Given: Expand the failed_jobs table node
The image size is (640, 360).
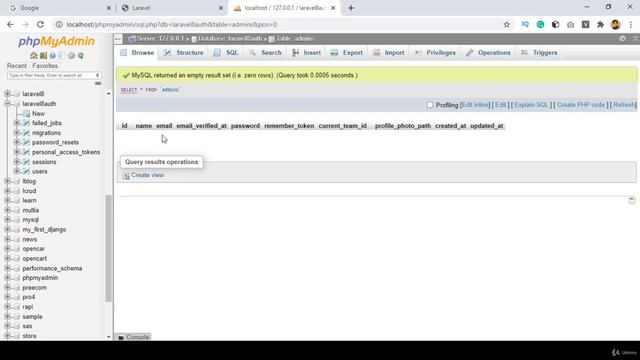Looking at the screenshot, I should pyautogui.click(x=17, y=123).
